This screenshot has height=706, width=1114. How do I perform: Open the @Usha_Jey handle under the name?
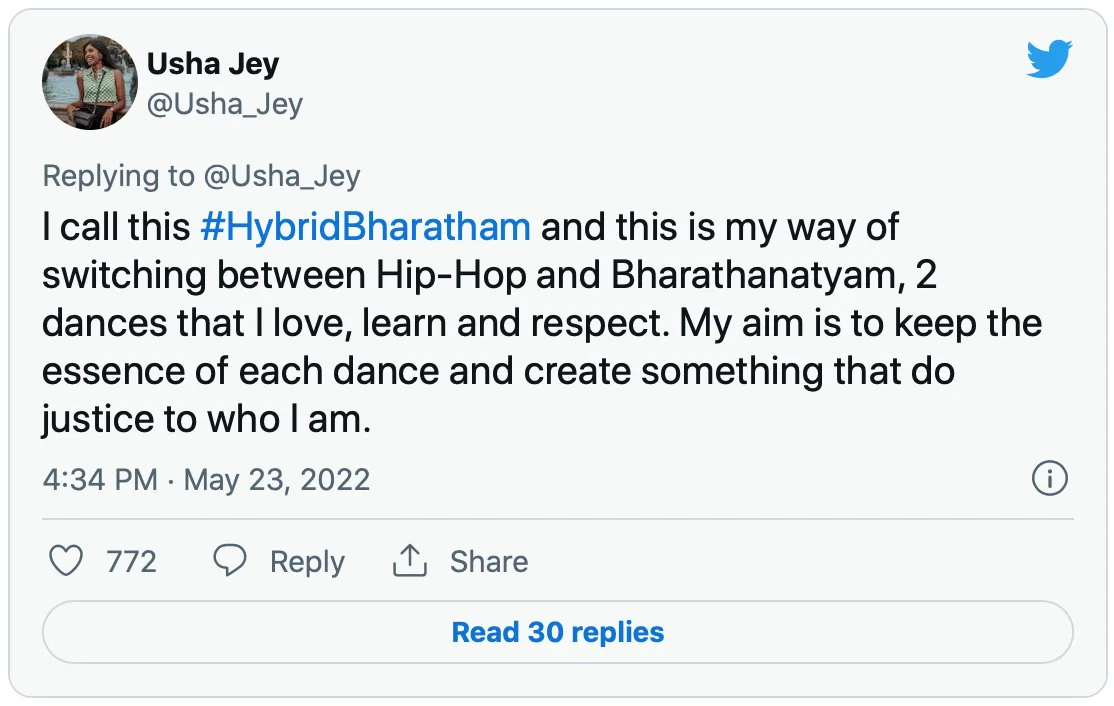224,104
